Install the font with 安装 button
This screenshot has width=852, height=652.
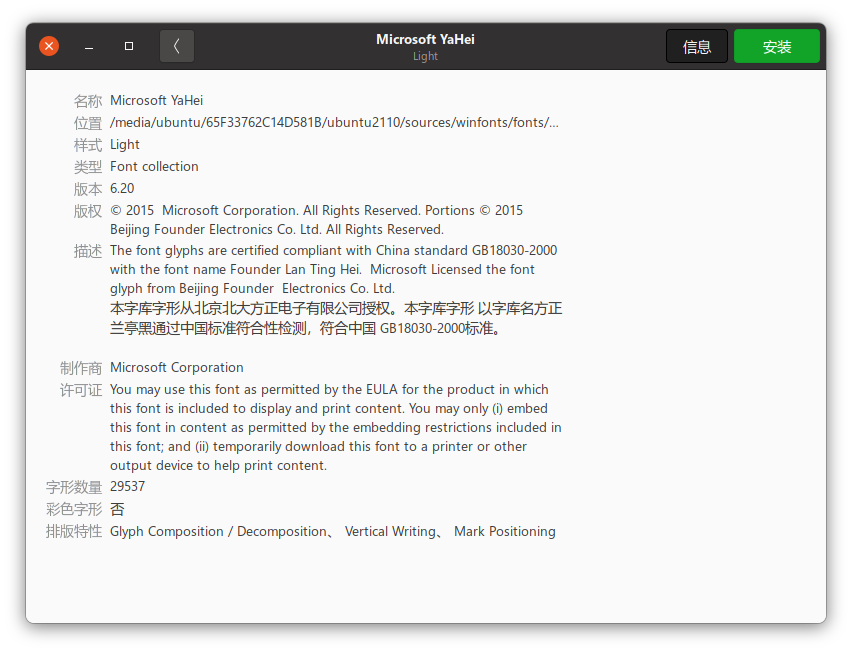pos(776,46)
